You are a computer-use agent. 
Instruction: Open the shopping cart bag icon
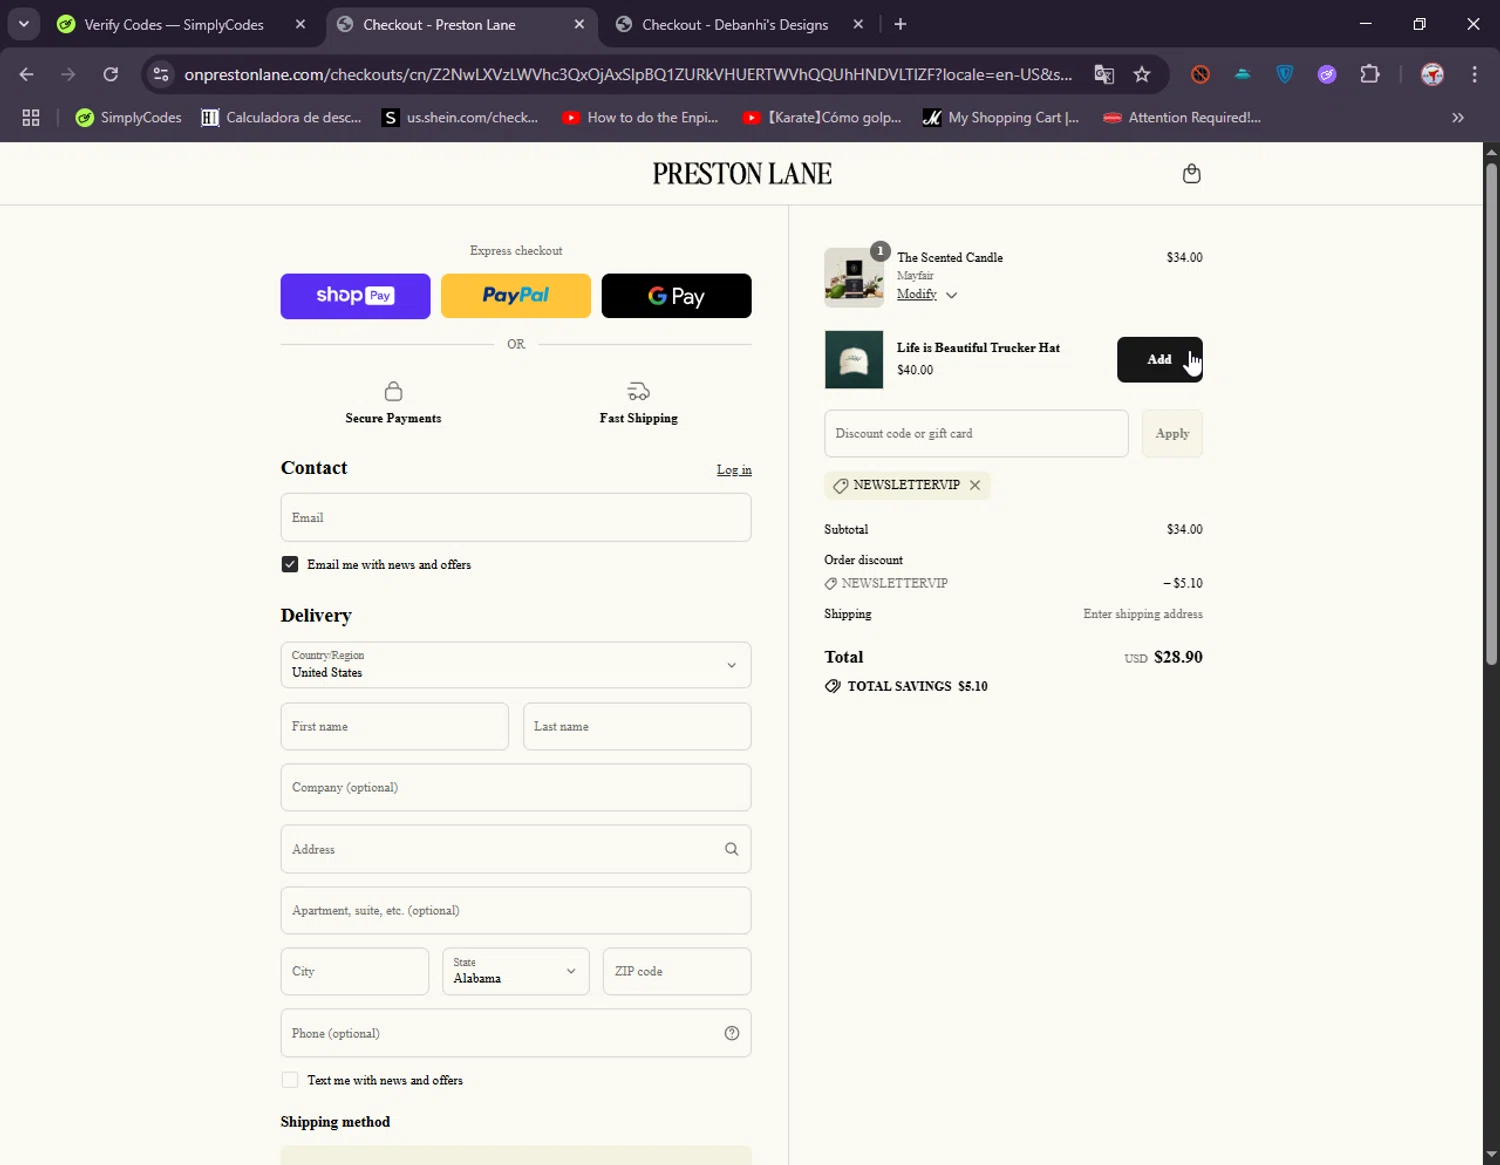[1191, 174]
